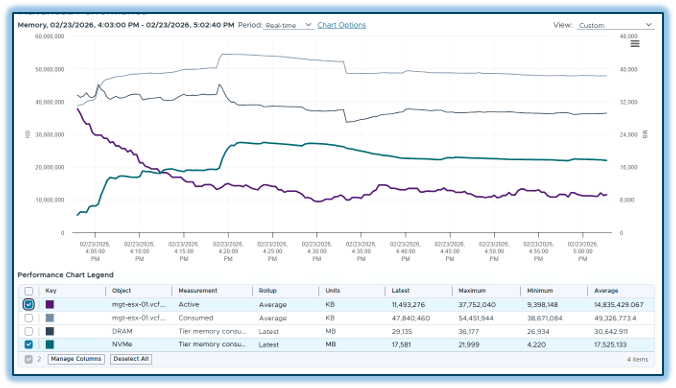Select the NVMe object cell
The width and height of the screenshot is (676, 388).
pos(122,344)
